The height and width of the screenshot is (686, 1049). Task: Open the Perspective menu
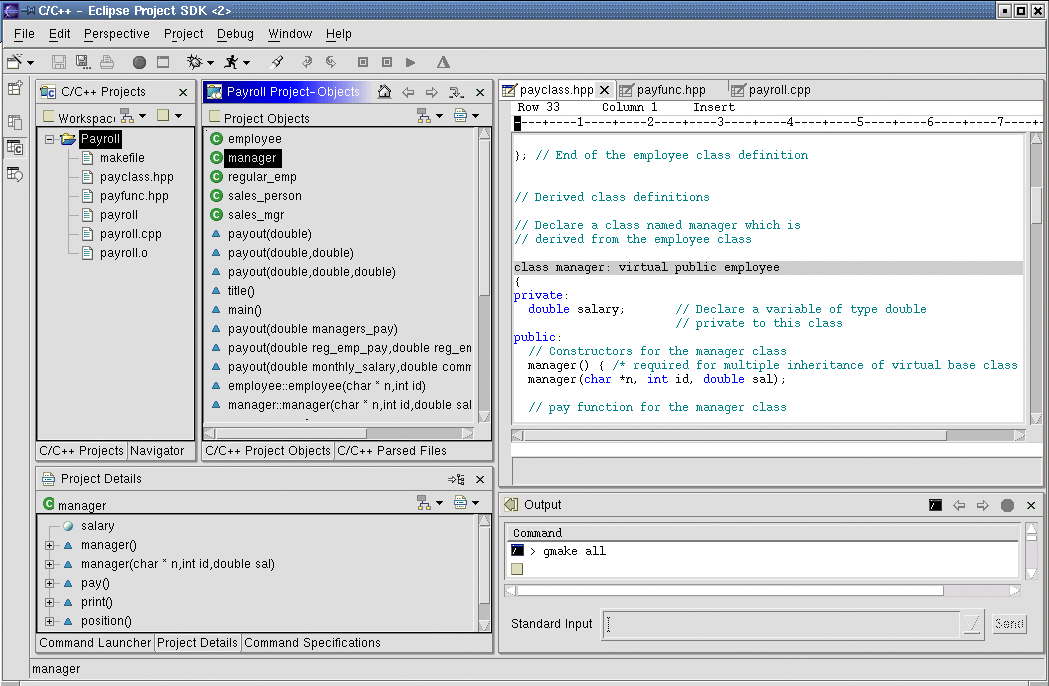click(116, 34)
